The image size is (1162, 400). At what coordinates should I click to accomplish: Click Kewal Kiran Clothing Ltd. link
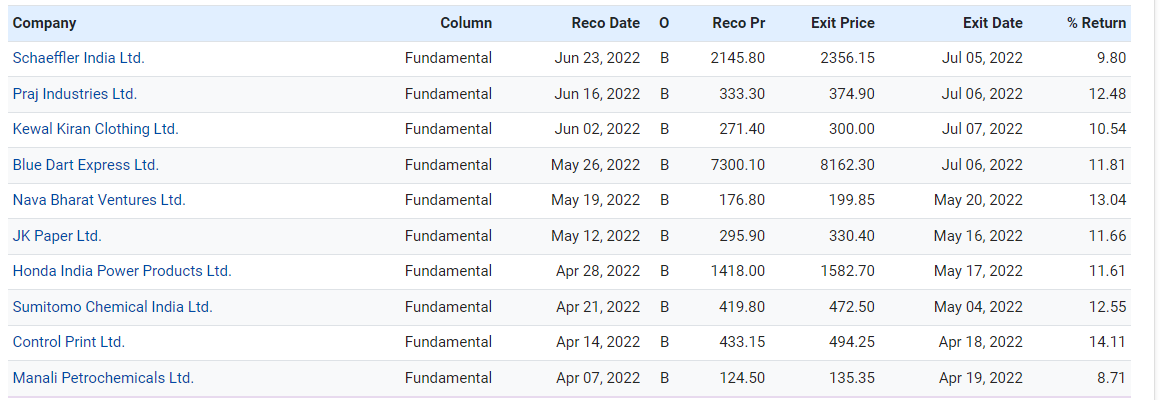[95, 129]
